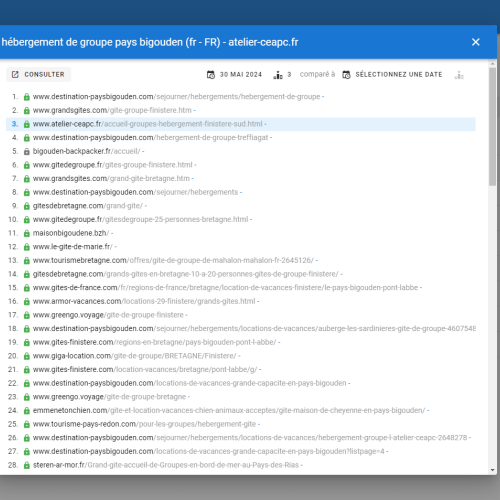Open result 7 grandsgites grand-gite-bretagne link
500x500 pixels.
(x=111, y=179)
